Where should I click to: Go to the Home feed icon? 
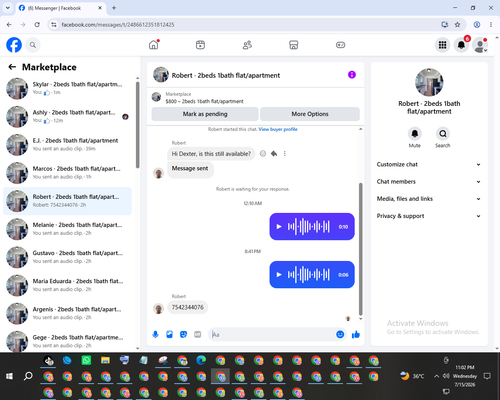pyautogui.click(x=154, y=45)
